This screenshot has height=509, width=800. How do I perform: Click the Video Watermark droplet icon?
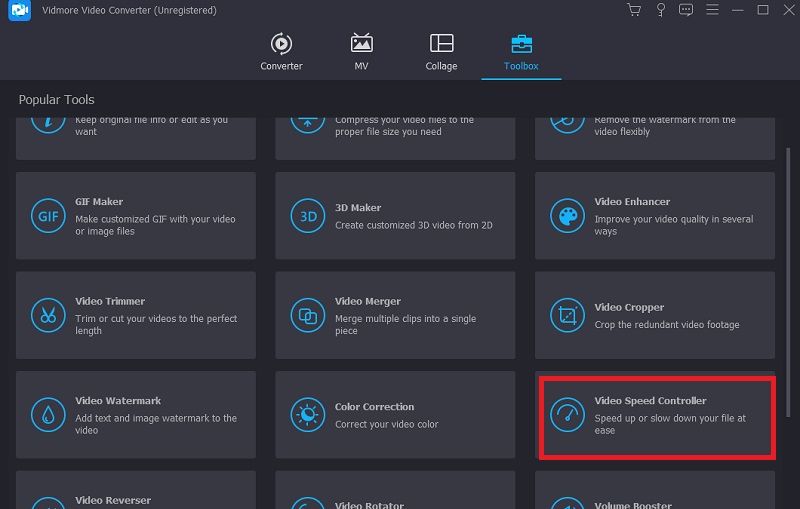click(48, 415)
